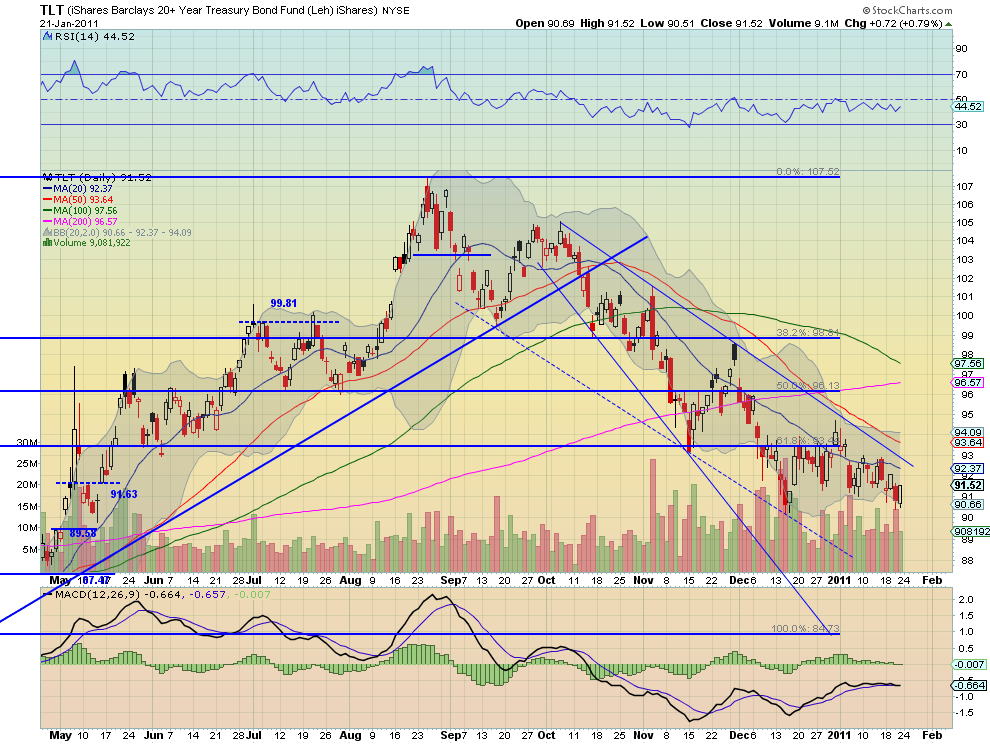Click the 91.63 price annotation
Viewport: 990px width, 744px height.
tap(124, 494)
